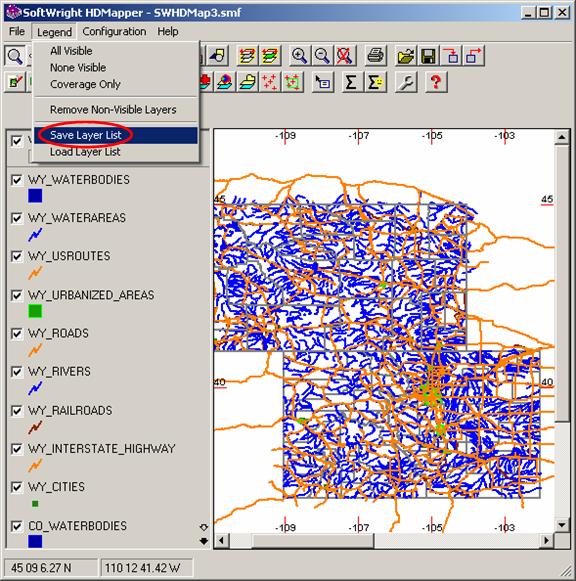Click the map vertical scrollbar up arrow
The height and width of the screenshot is (581, 576).
coord(562,137)
